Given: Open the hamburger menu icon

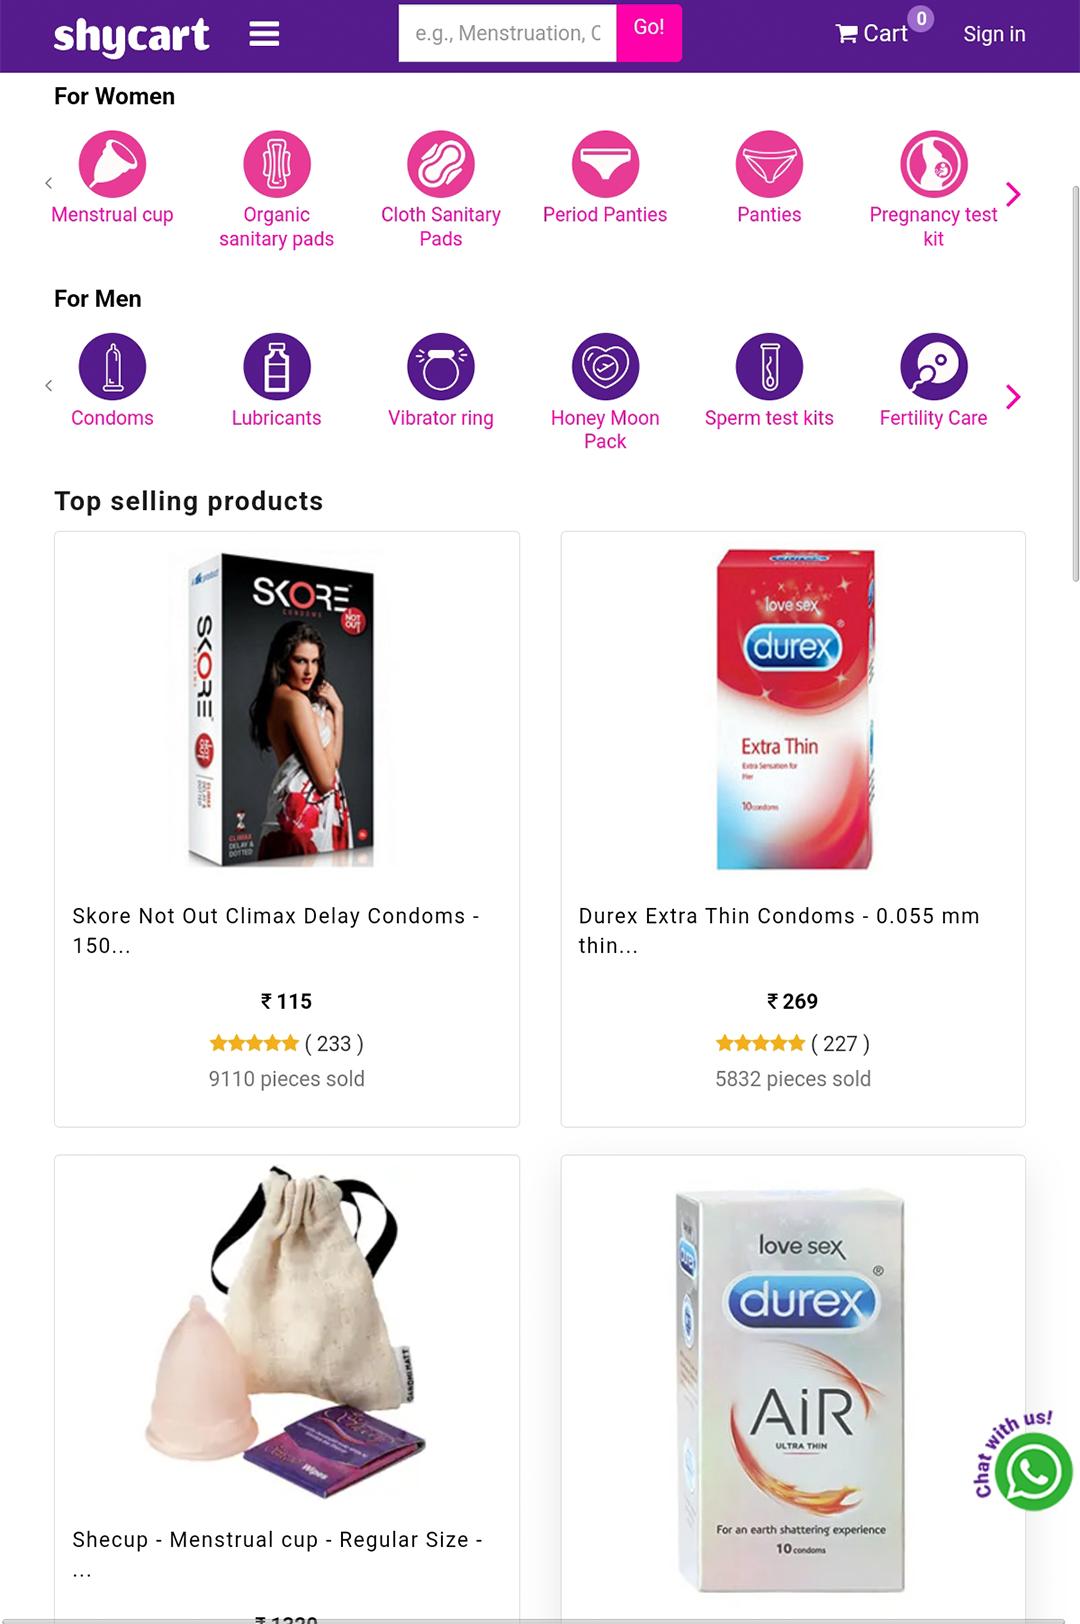Looking at the screenshot, I should point(264,35).
